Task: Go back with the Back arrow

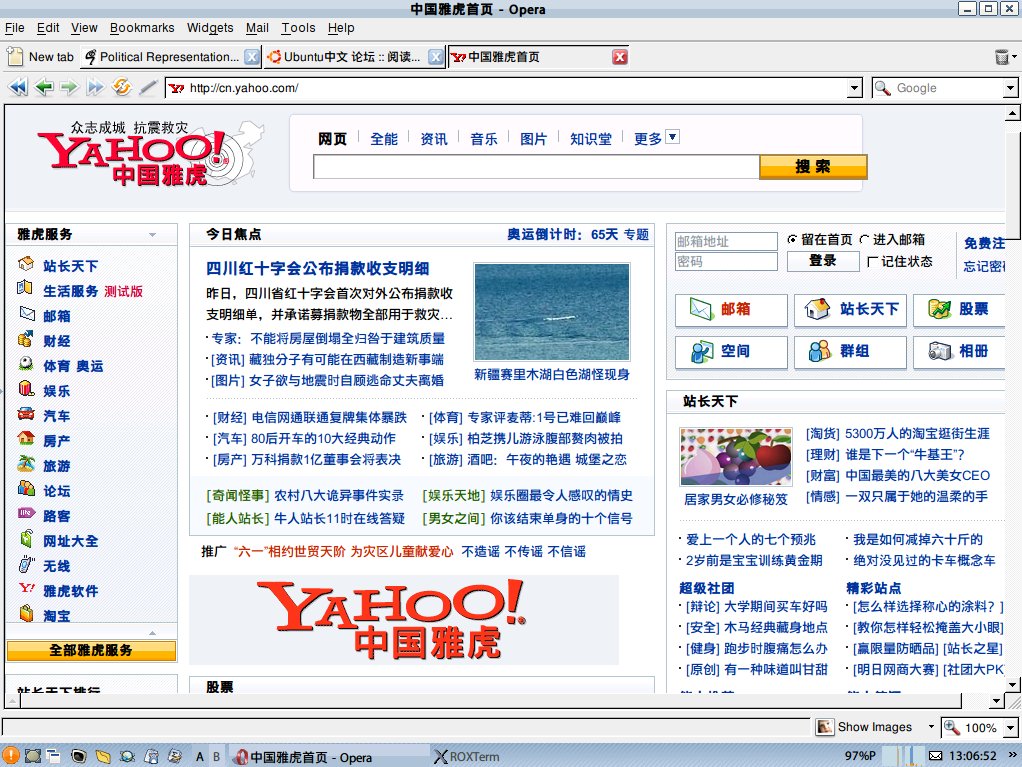Action: click(44, 87)
